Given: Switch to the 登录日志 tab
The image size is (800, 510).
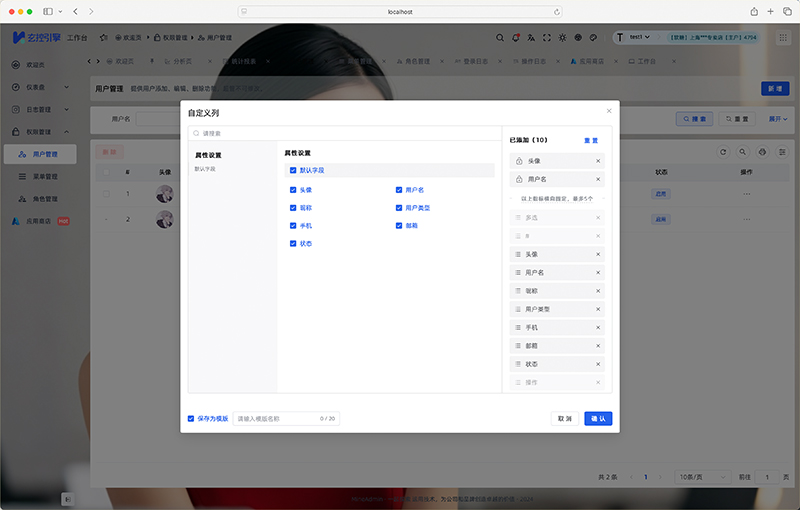Looking at the screenshot, I should point(476,61).
